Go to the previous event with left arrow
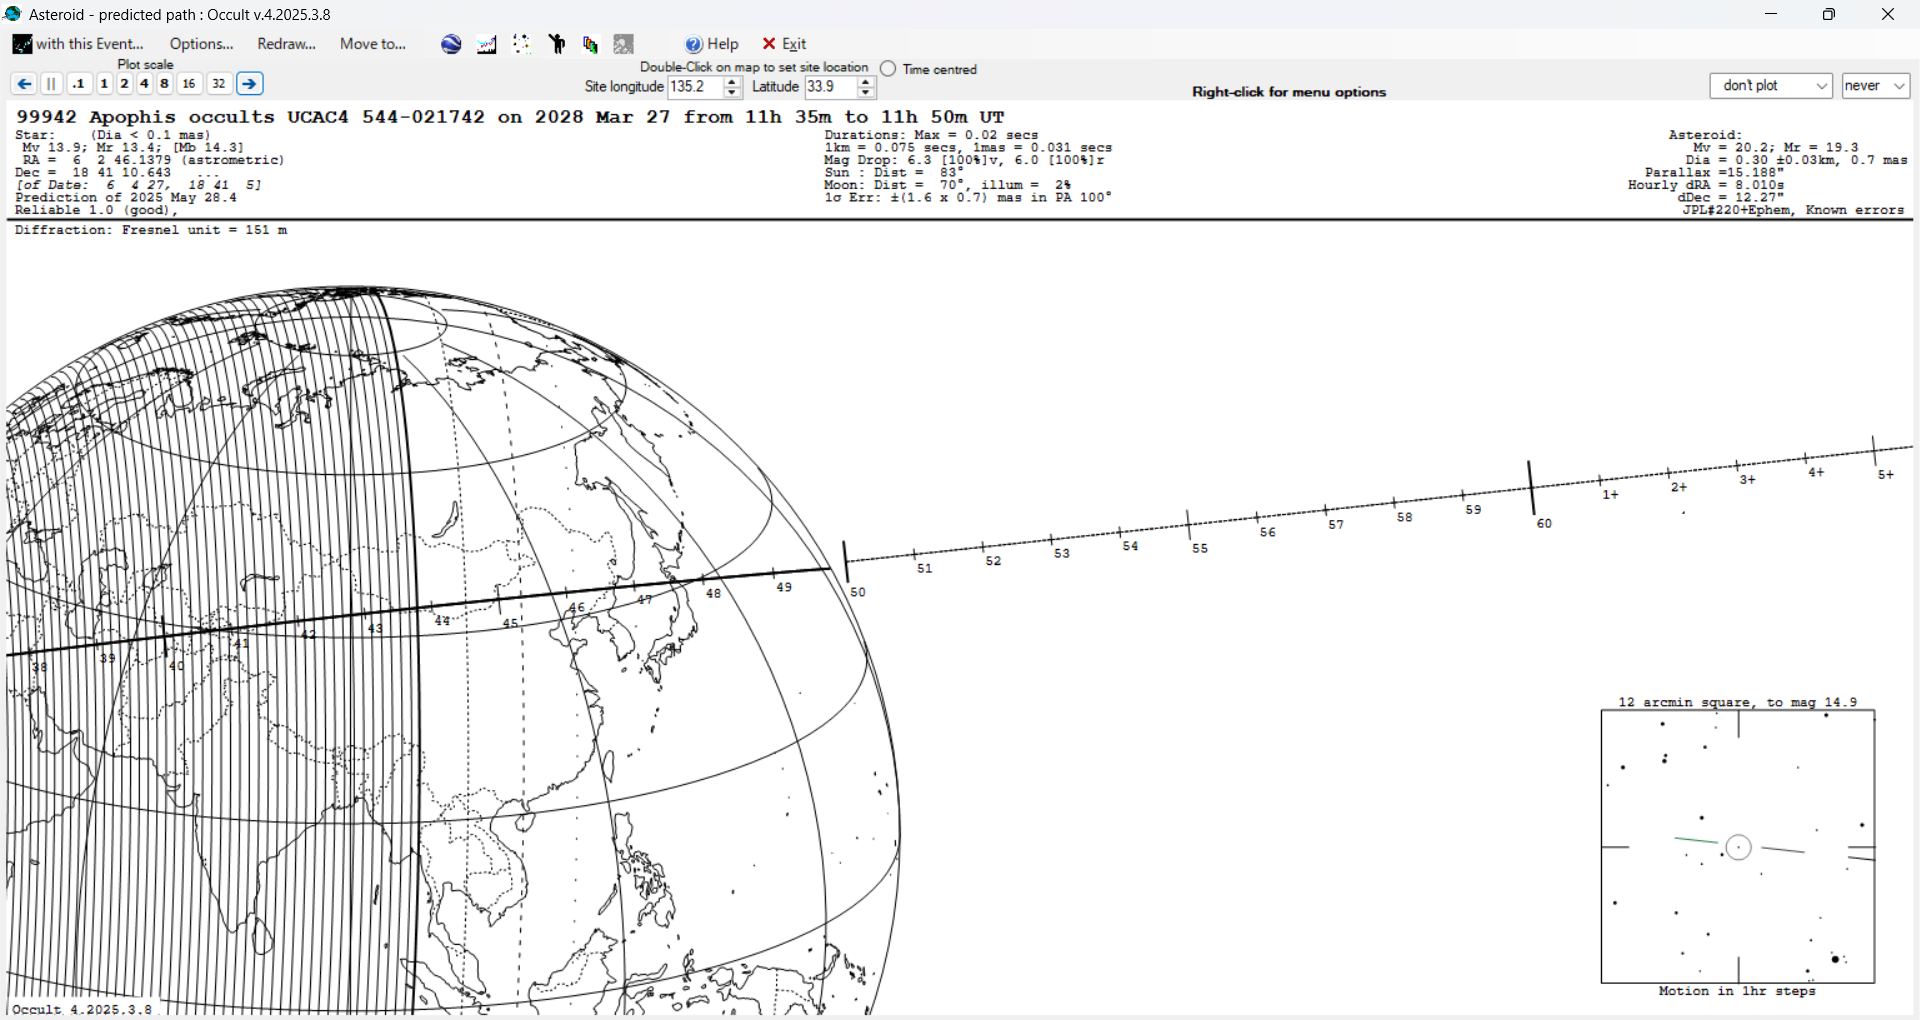 24,84
